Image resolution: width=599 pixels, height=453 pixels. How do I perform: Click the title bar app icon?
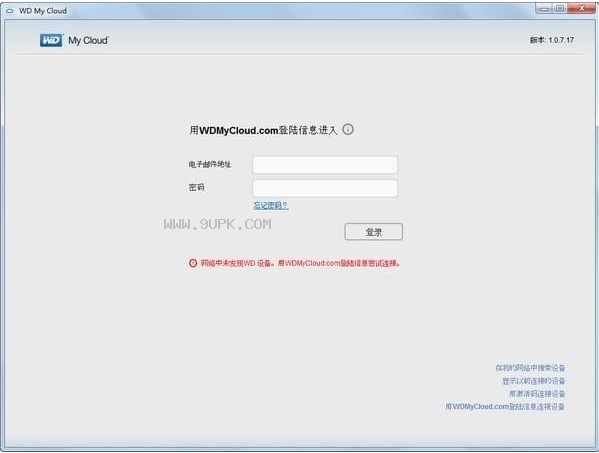click(x=10, y=11)
